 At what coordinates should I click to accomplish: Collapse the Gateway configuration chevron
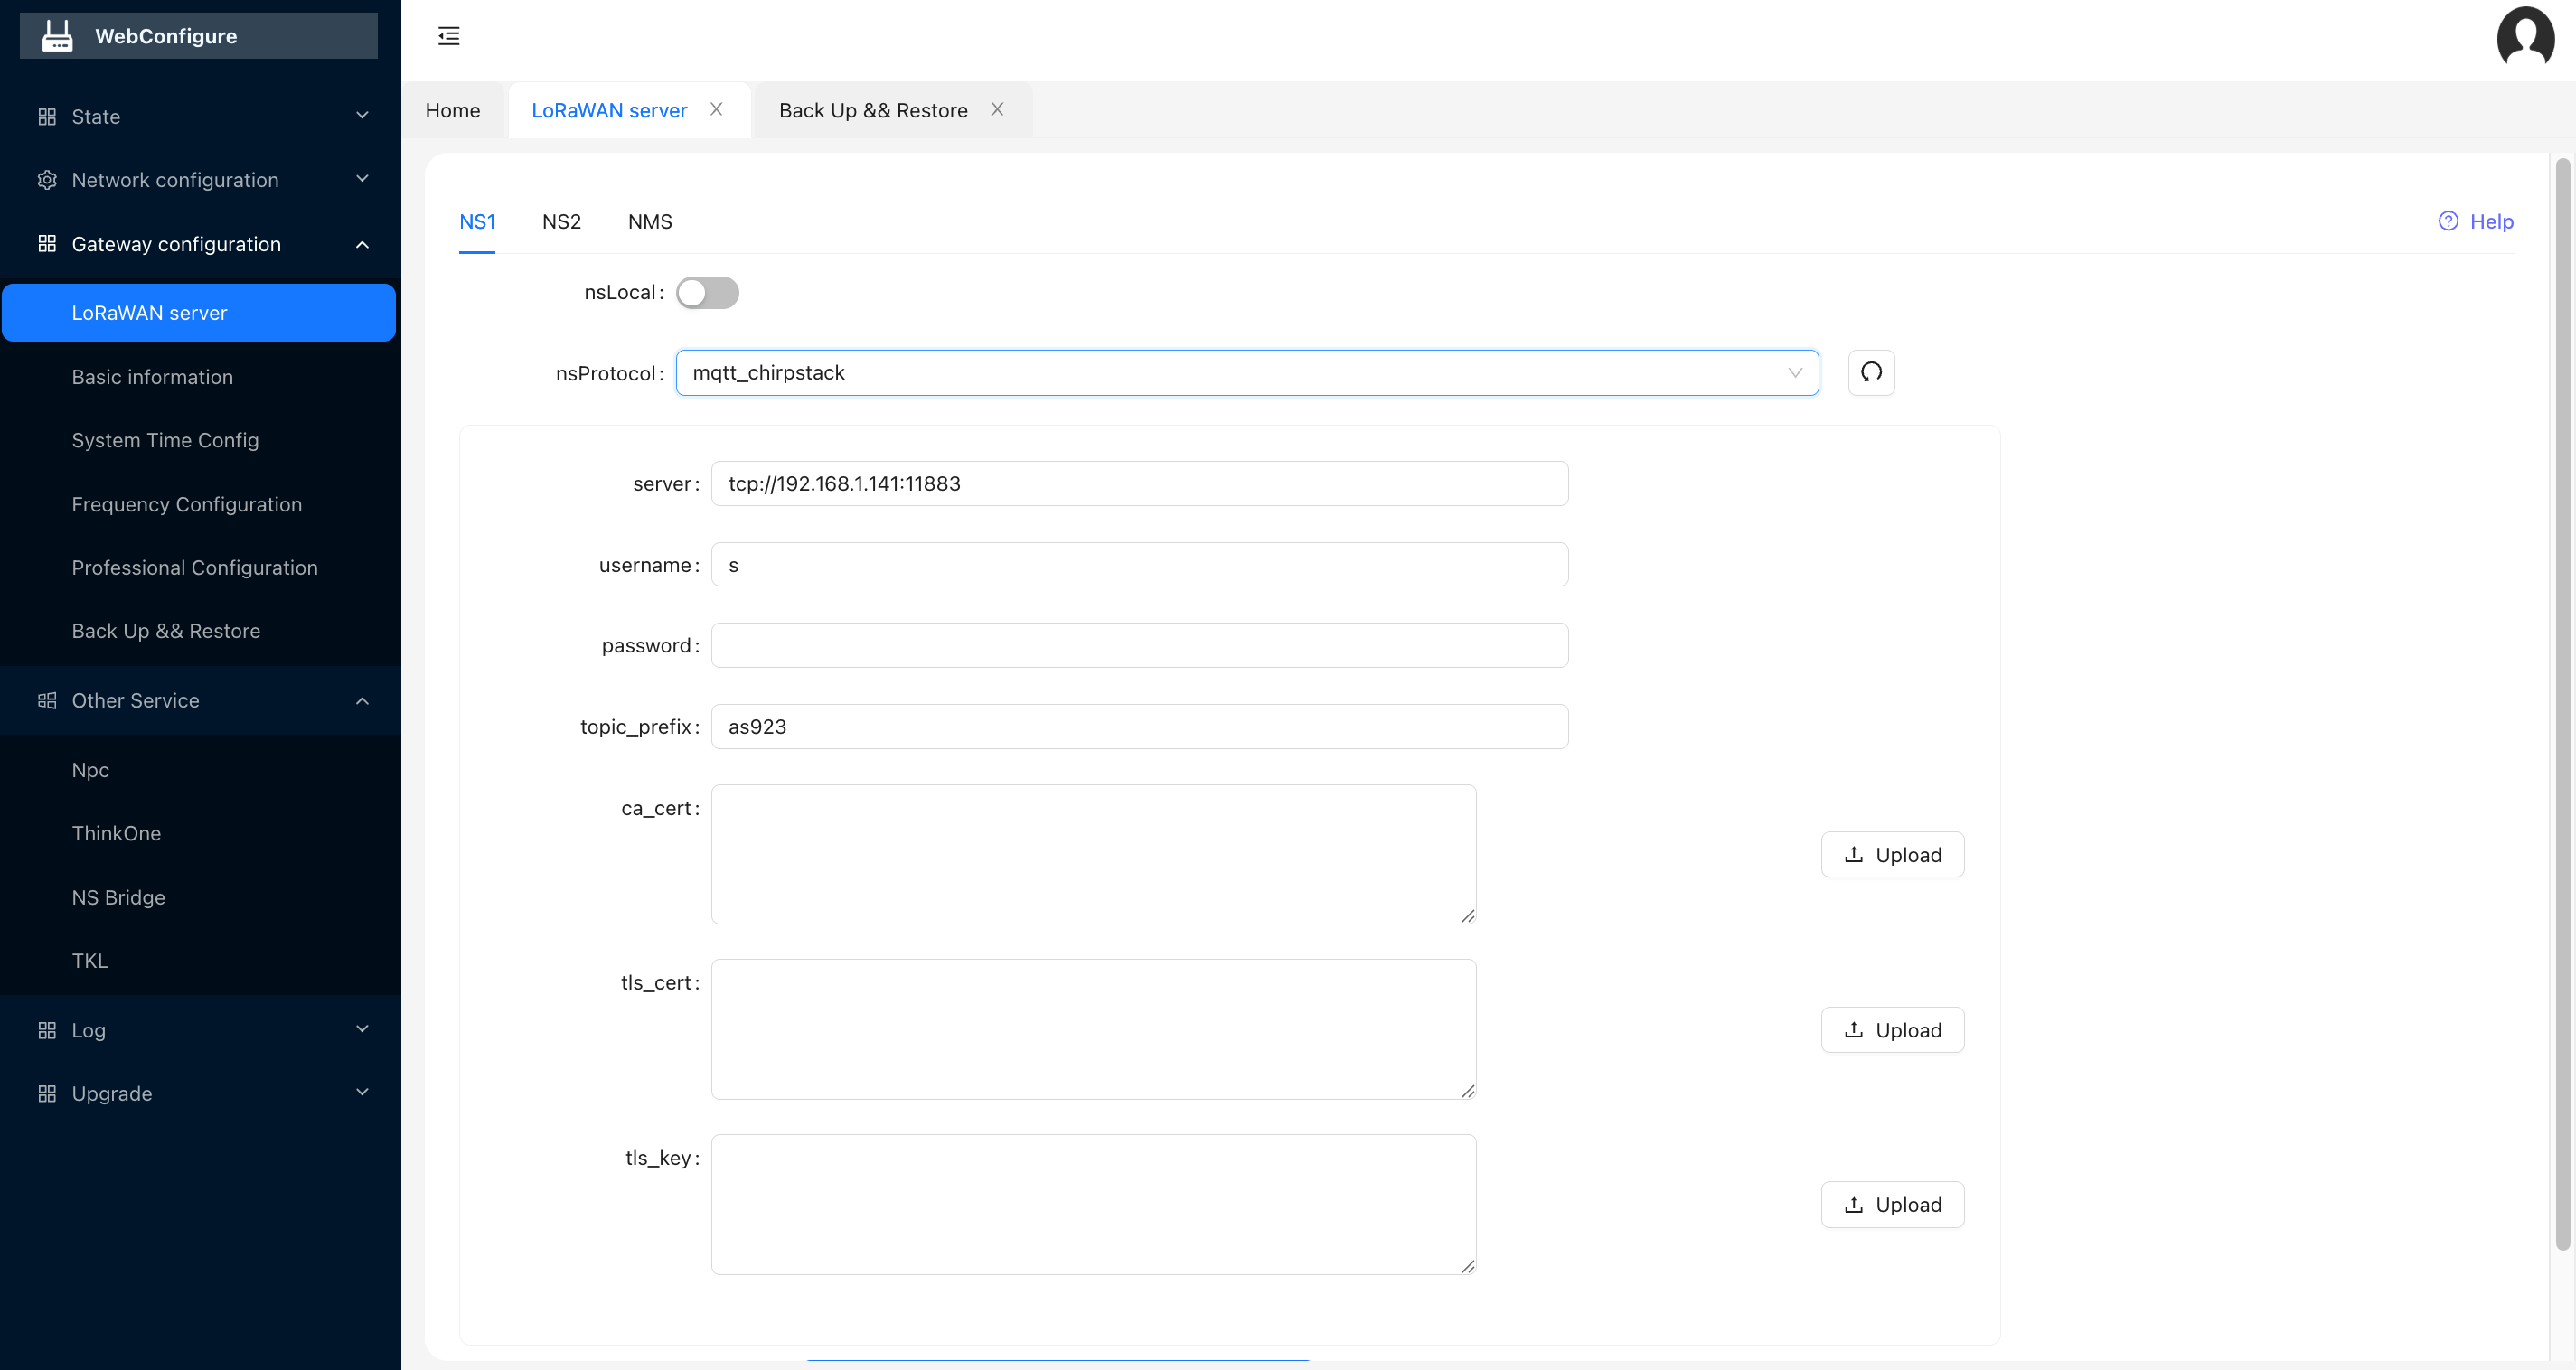coord(363,244)
